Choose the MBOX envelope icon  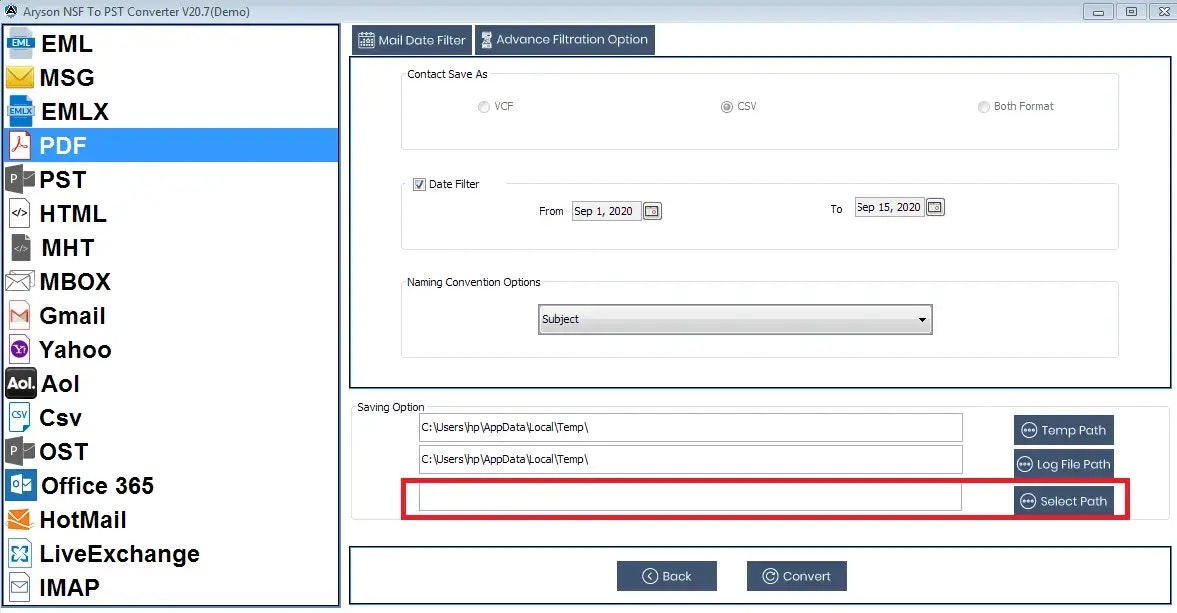pyautogui.click(x=20, y=281)
